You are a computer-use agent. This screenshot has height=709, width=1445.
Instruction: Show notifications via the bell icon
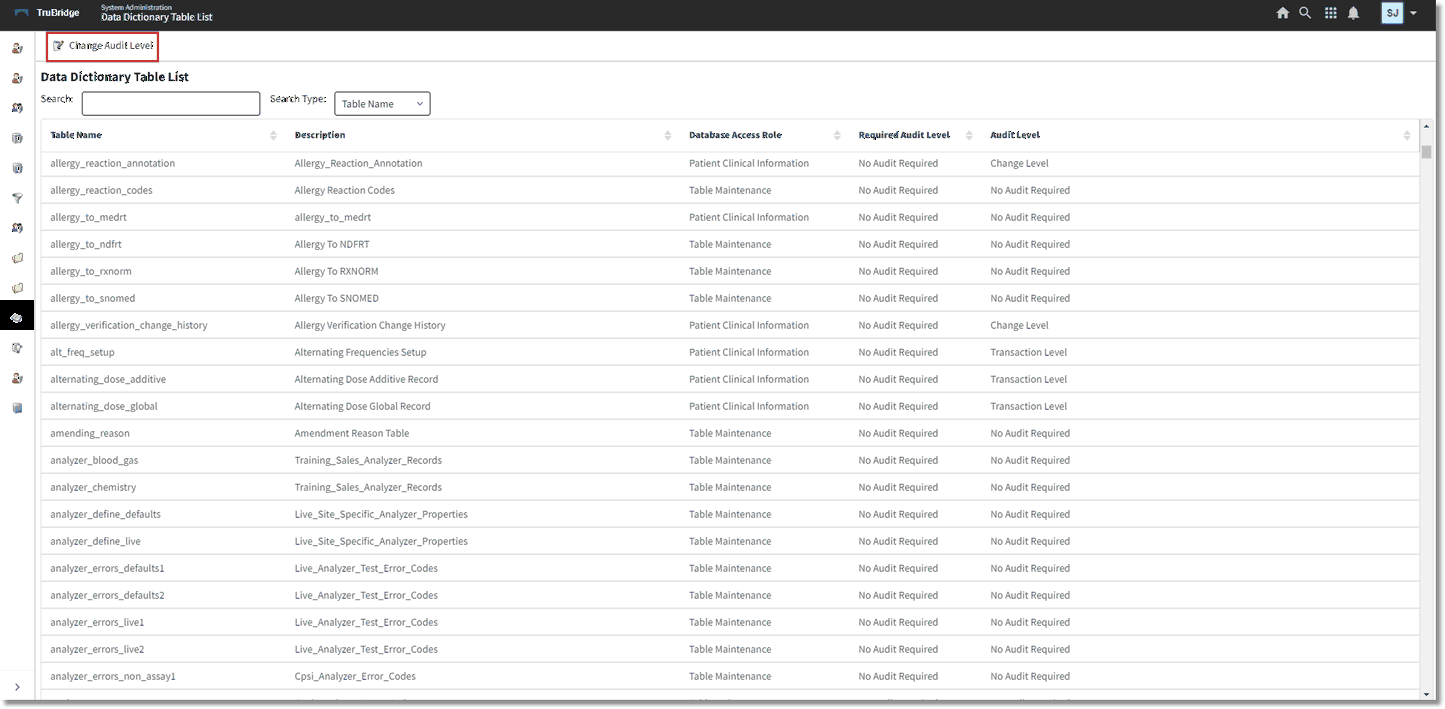click(x=1353, y=13)
